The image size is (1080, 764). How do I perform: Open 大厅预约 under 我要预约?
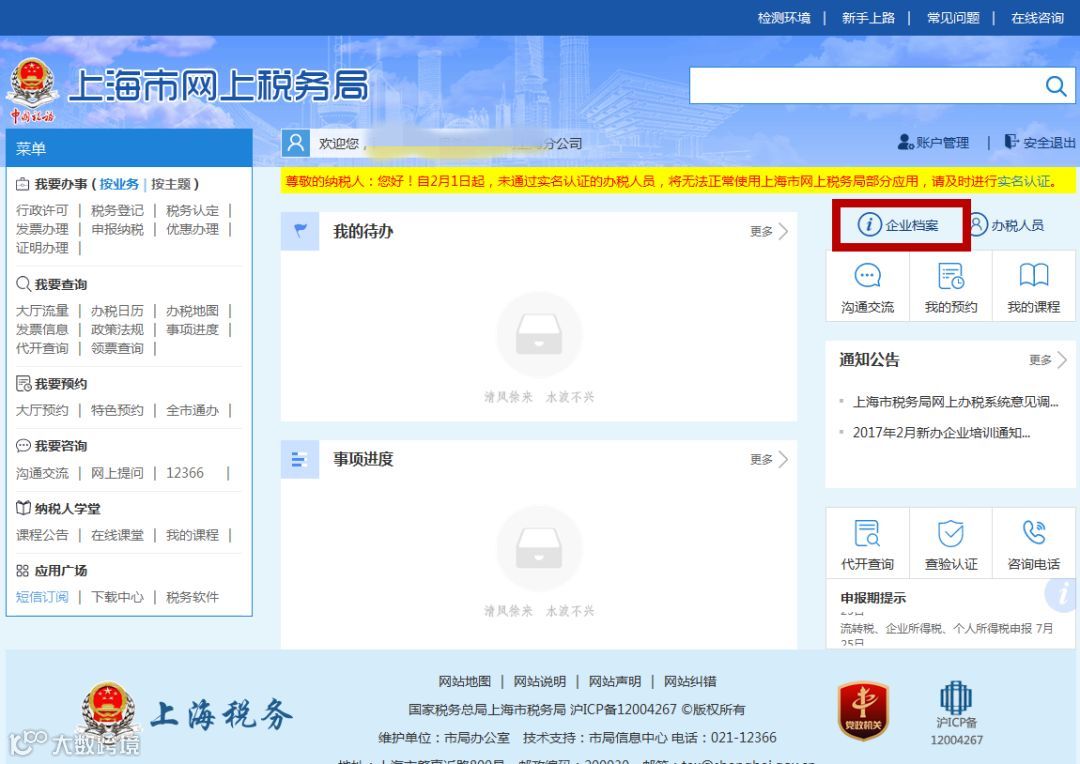tap(42, 411)
